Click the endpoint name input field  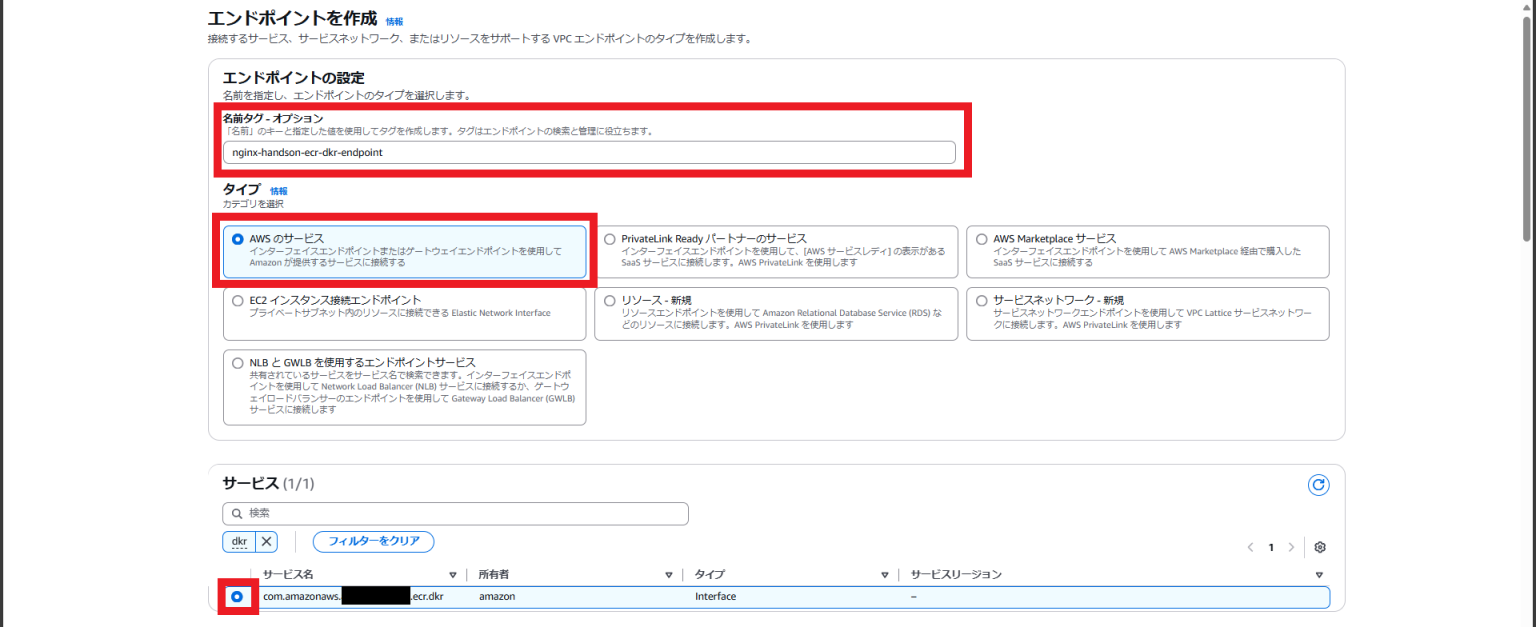pos(590,152)
